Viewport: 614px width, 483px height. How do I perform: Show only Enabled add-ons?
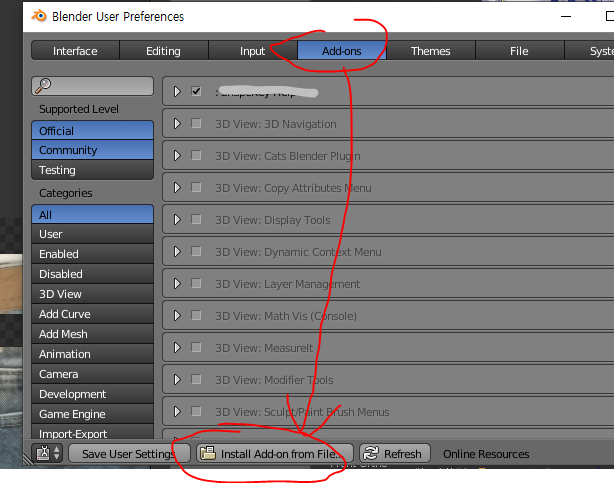coord(92,254)
